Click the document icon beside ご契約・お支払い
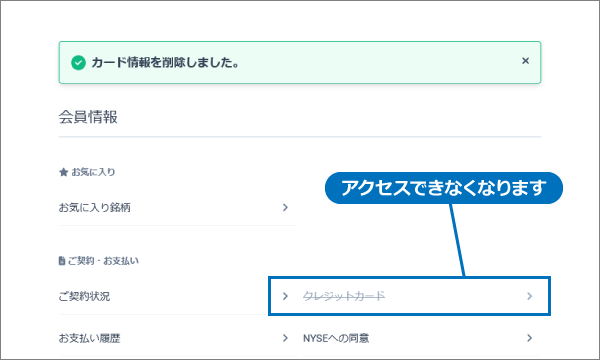This screenshot has height=360, width=600. coord(62,261)
